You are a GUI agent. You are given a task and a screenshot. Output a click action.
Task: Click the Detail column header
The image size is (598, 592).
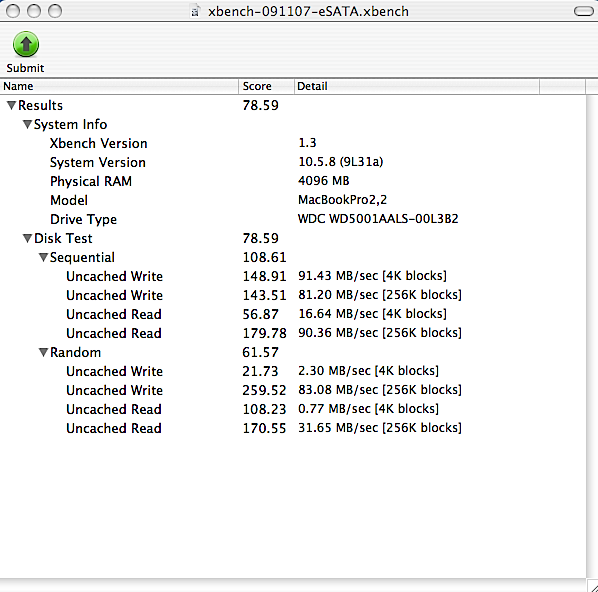[x=416, y=86]
